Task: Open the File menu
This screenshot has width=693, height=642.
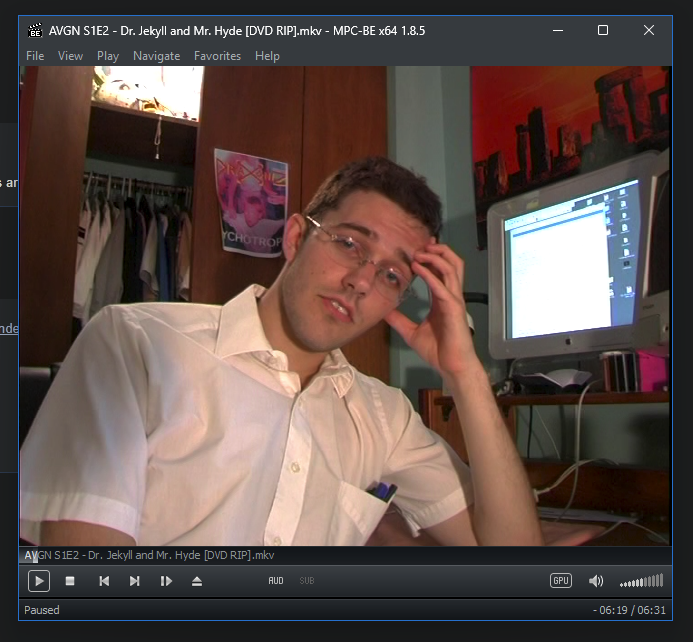Action: click(35, 56)
